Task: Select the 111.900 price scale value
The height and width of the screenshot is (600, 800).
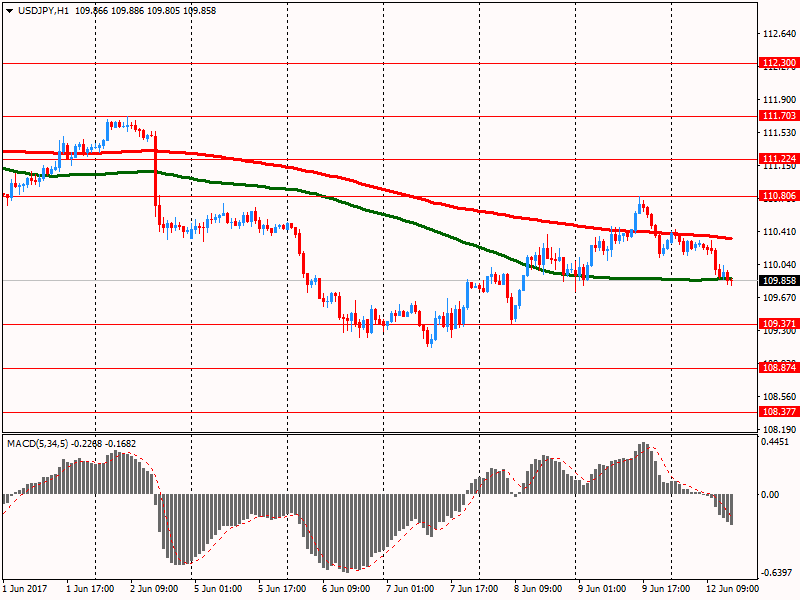Action: [779, 99]
